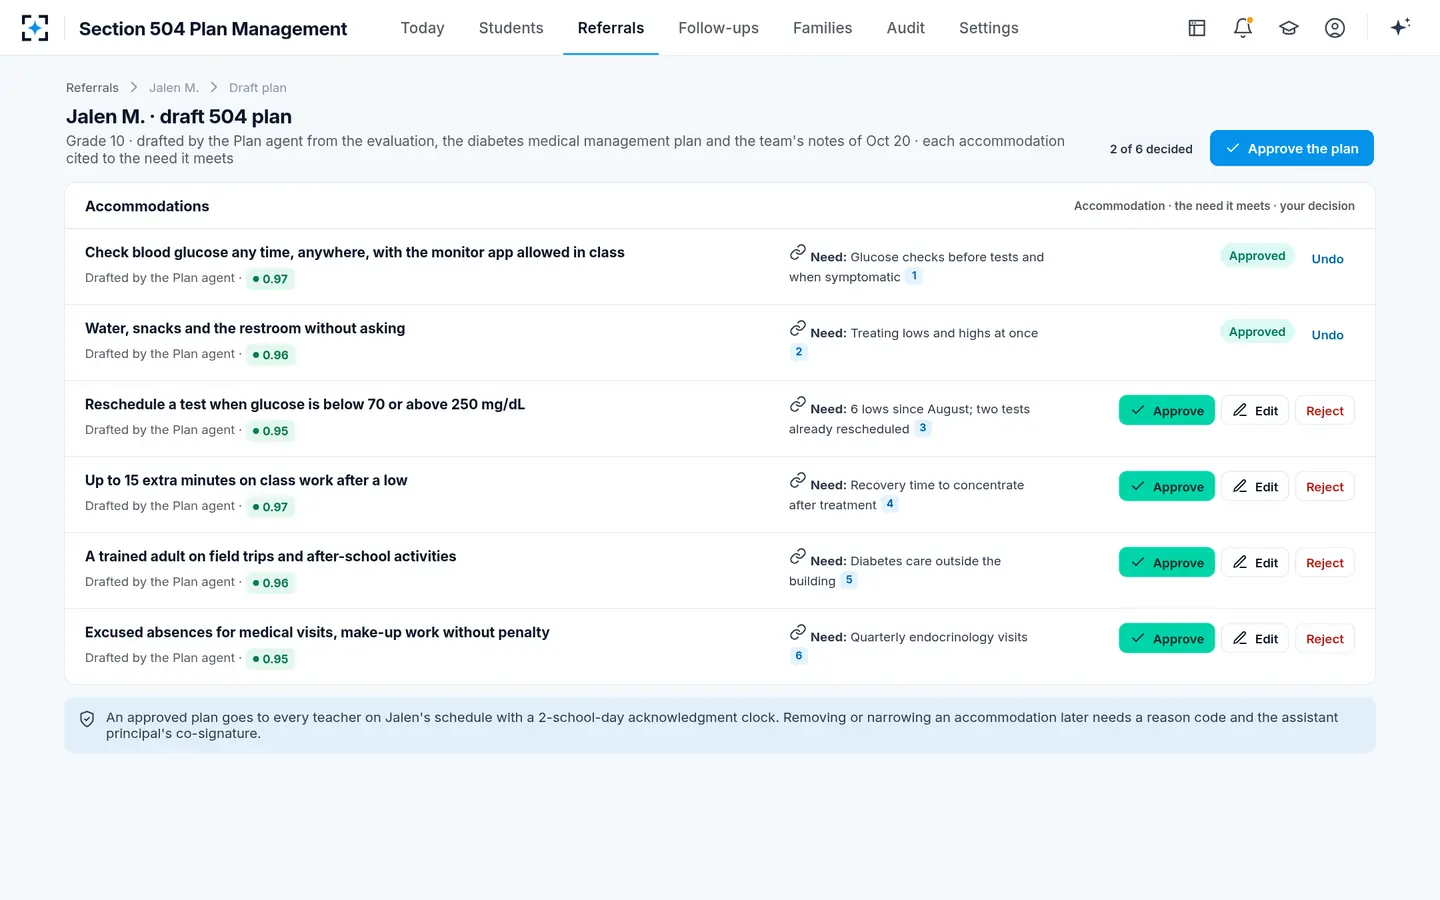Click the link icon for treating lows need

[797, 328]
